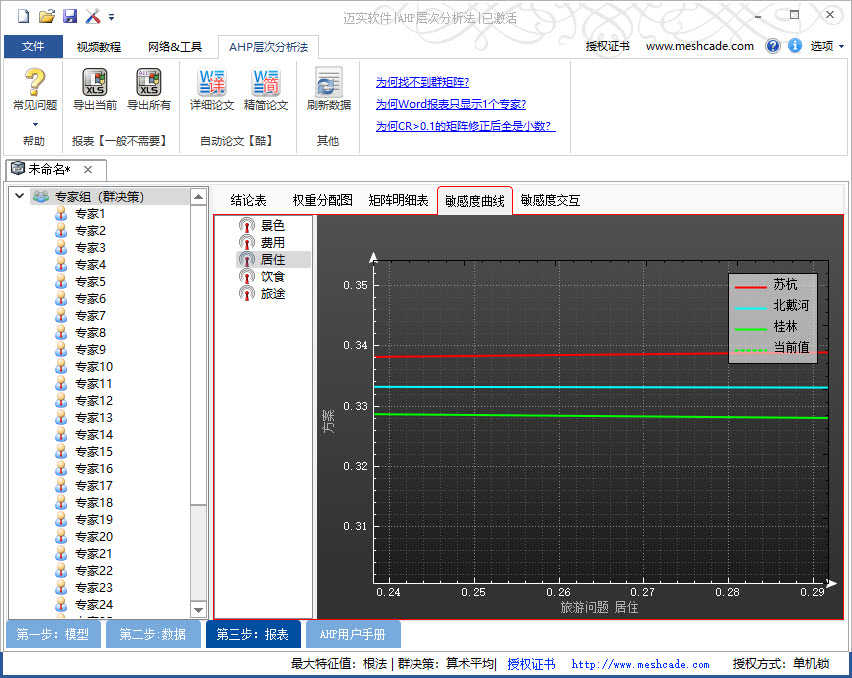The width and height of the screenshot is (852, 678).
Task: Click 授权证书 link in status bar
Action: (x=531, y=664)
